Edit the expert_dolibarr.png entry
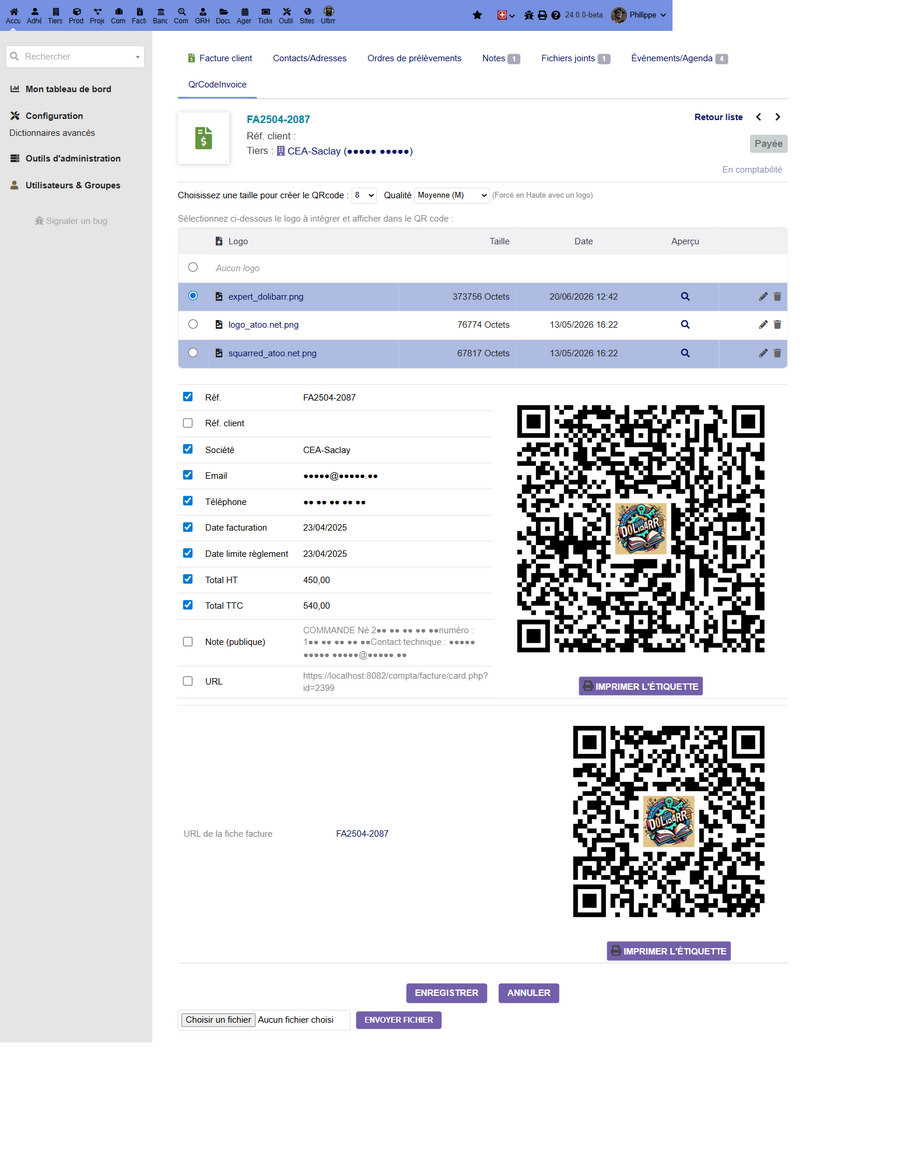Screen dimensions: 900x1158 [x=763, y=296]
